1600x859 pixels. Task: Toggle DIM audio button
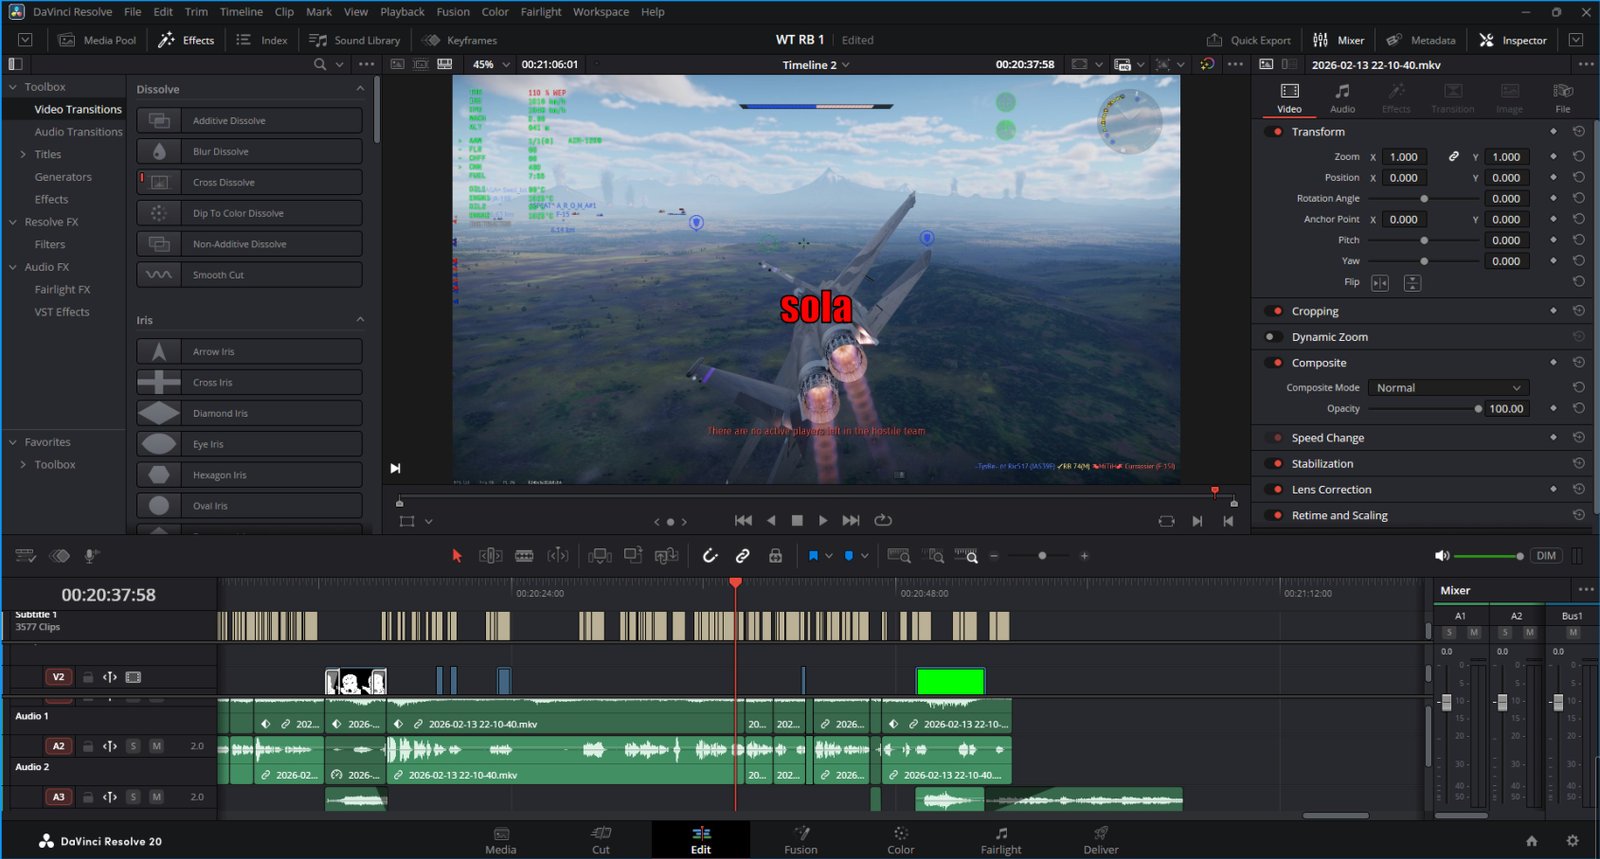pos(1546,556)
